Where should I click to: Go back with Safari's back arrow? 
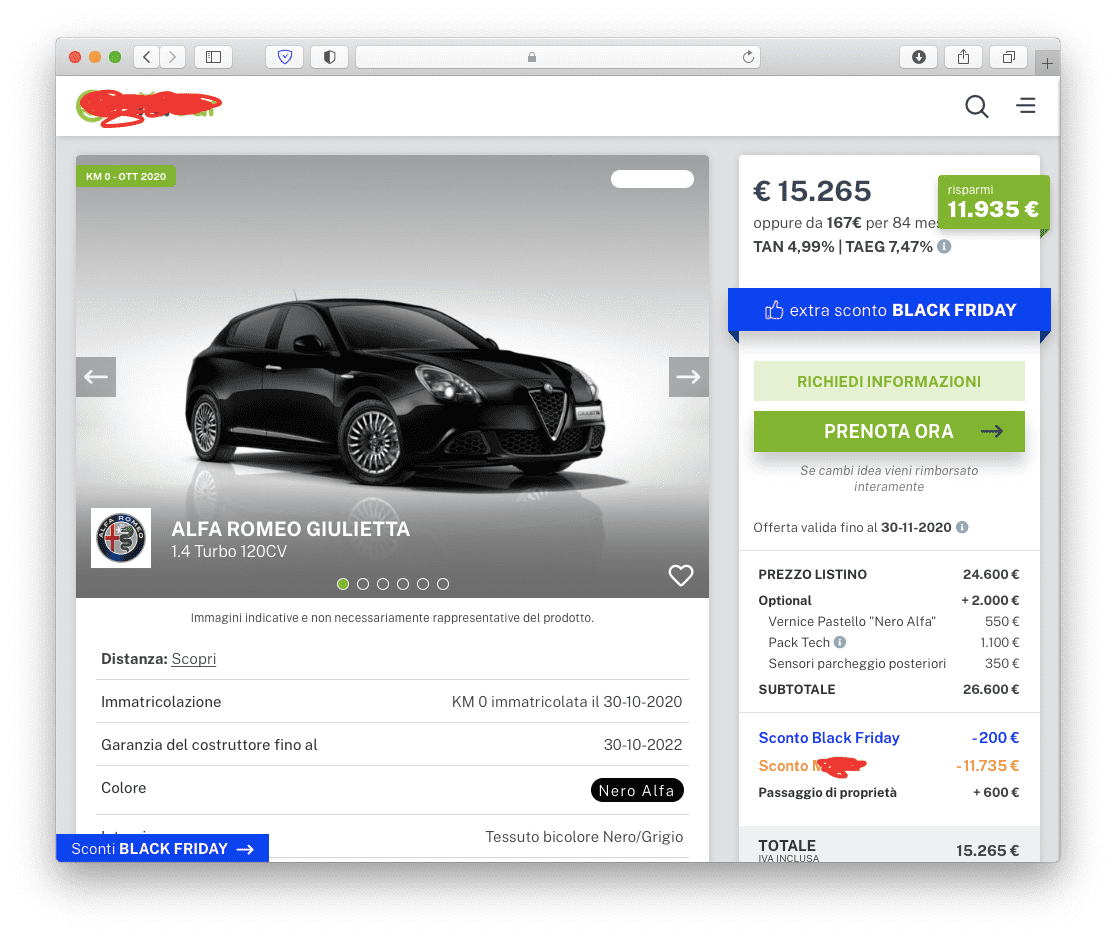(x=147, y=57)
